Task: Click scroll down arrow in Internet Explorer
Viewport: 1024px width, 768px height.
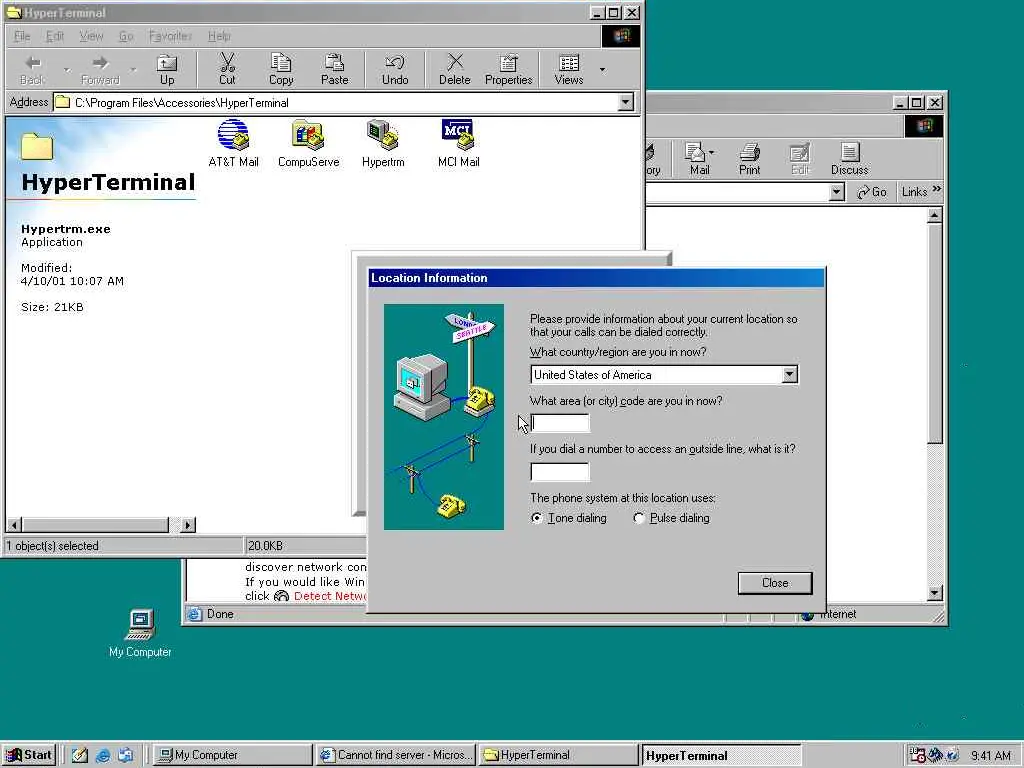Action: tap(935, 593)
